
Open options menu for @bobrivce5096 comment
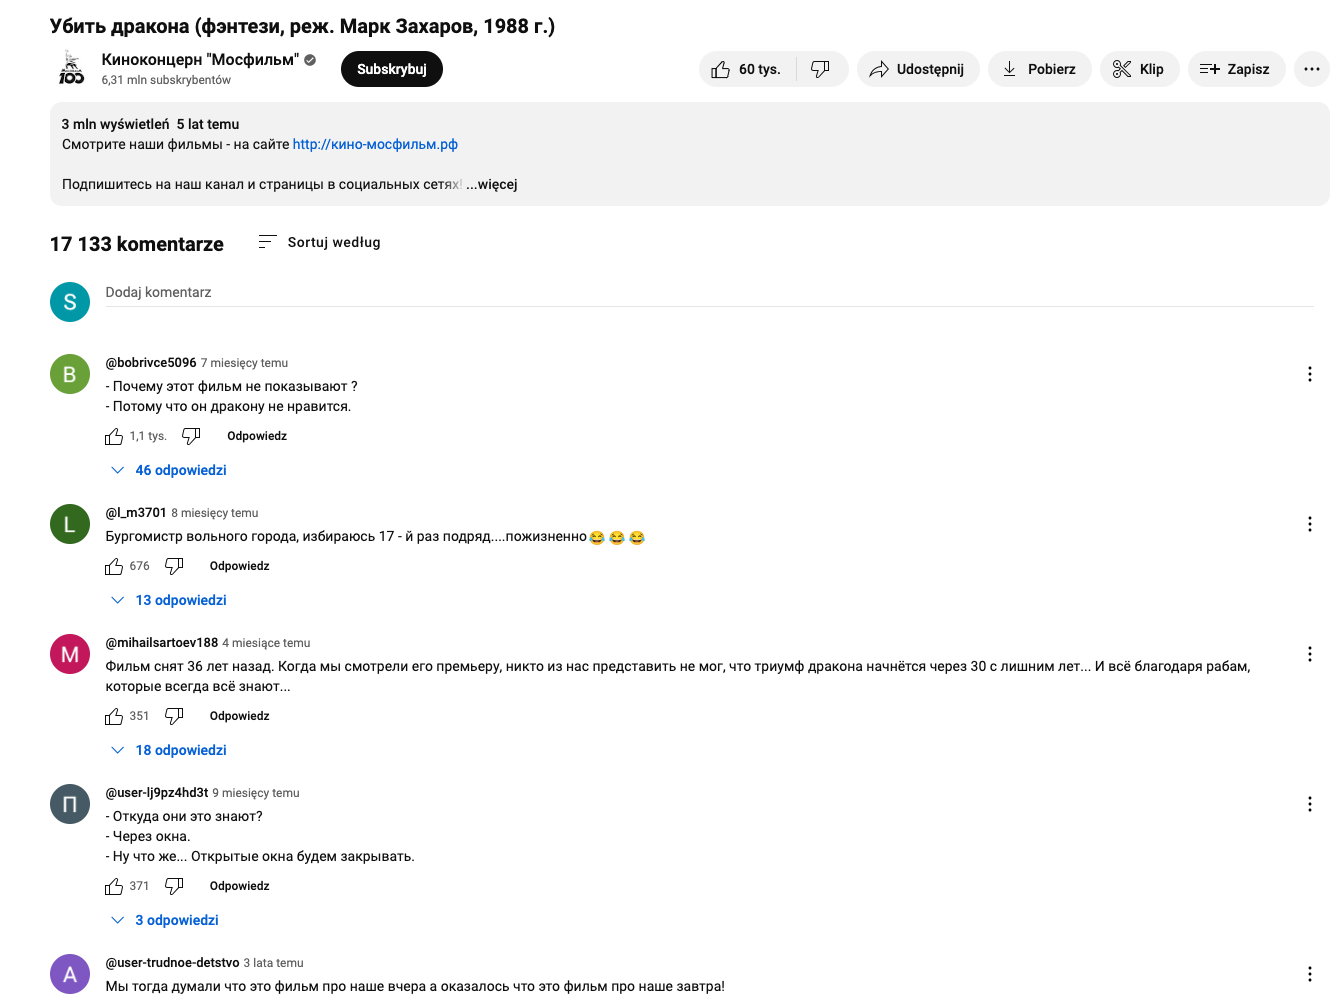tap(1309, 374)
